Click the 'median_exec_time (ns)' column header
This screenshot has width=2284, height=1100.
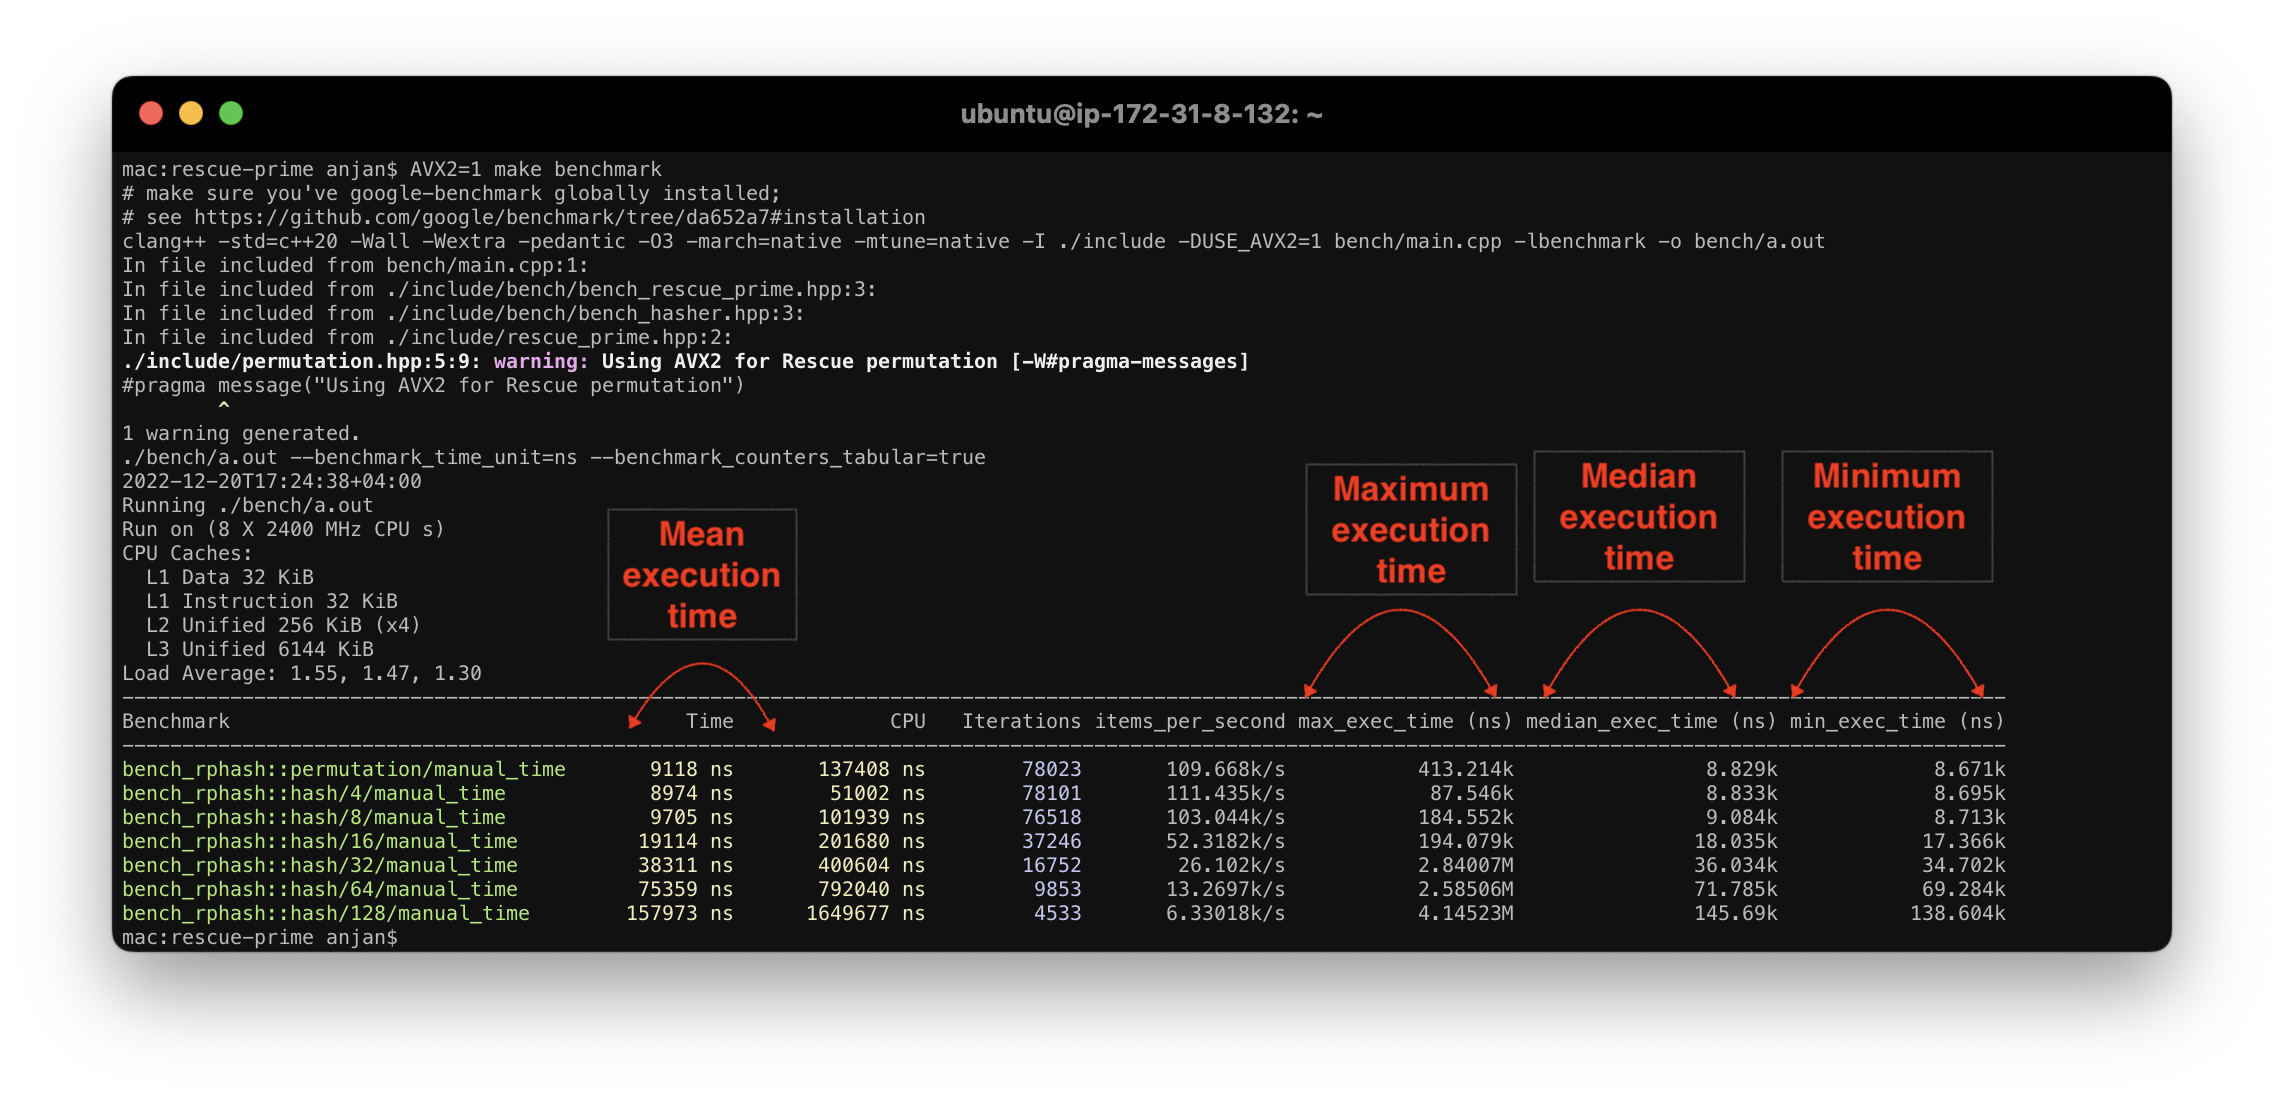[1651, 721]
